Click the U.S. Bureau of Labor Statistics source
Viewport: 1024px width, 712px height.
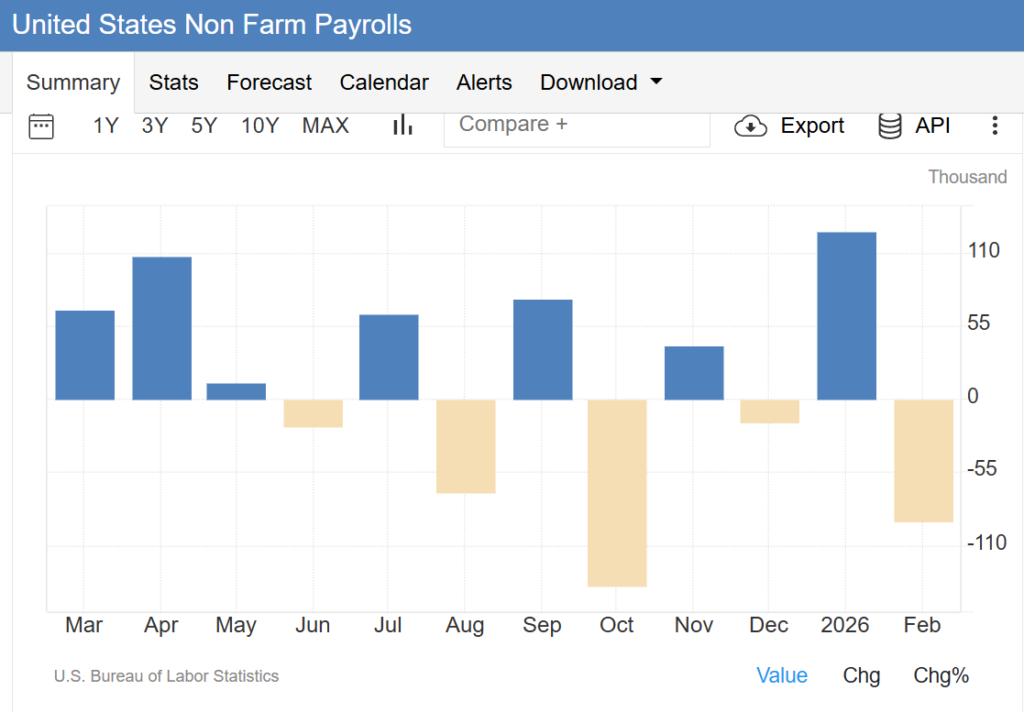pyautogui.click(x=166, y=677)
